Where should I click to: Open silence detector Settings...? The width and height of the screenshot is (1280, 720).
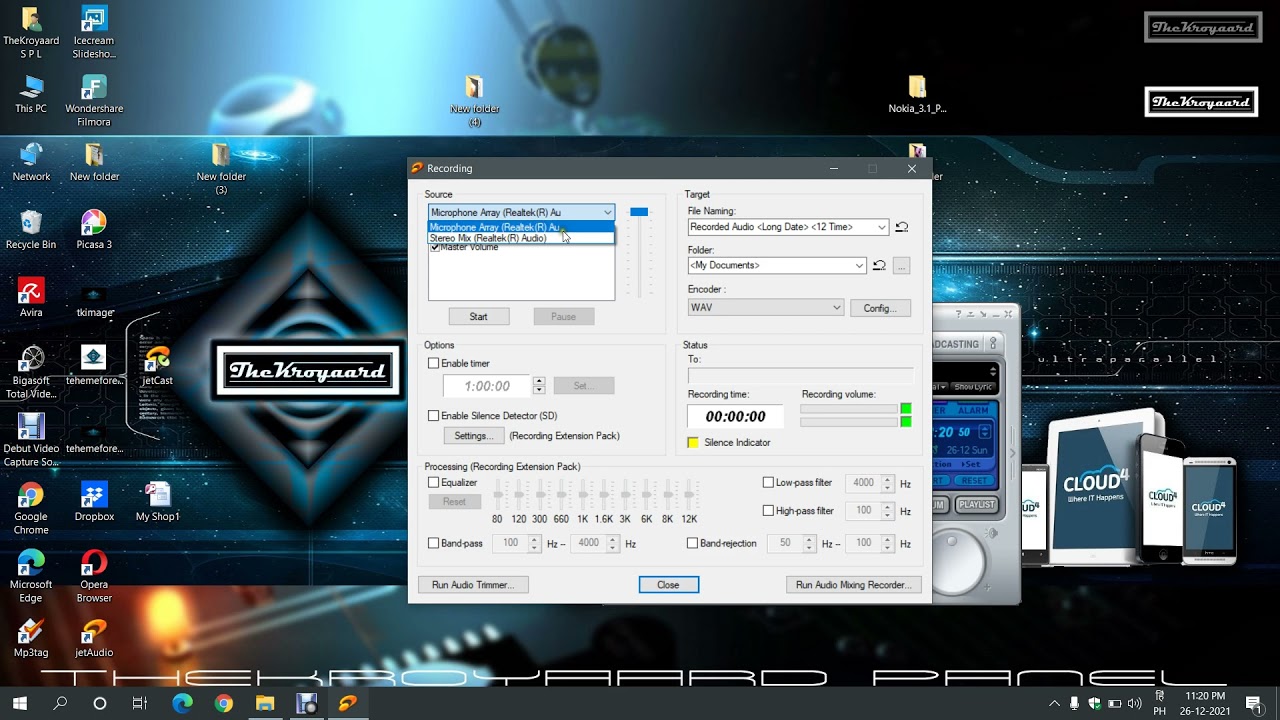(x=473, y=436)
